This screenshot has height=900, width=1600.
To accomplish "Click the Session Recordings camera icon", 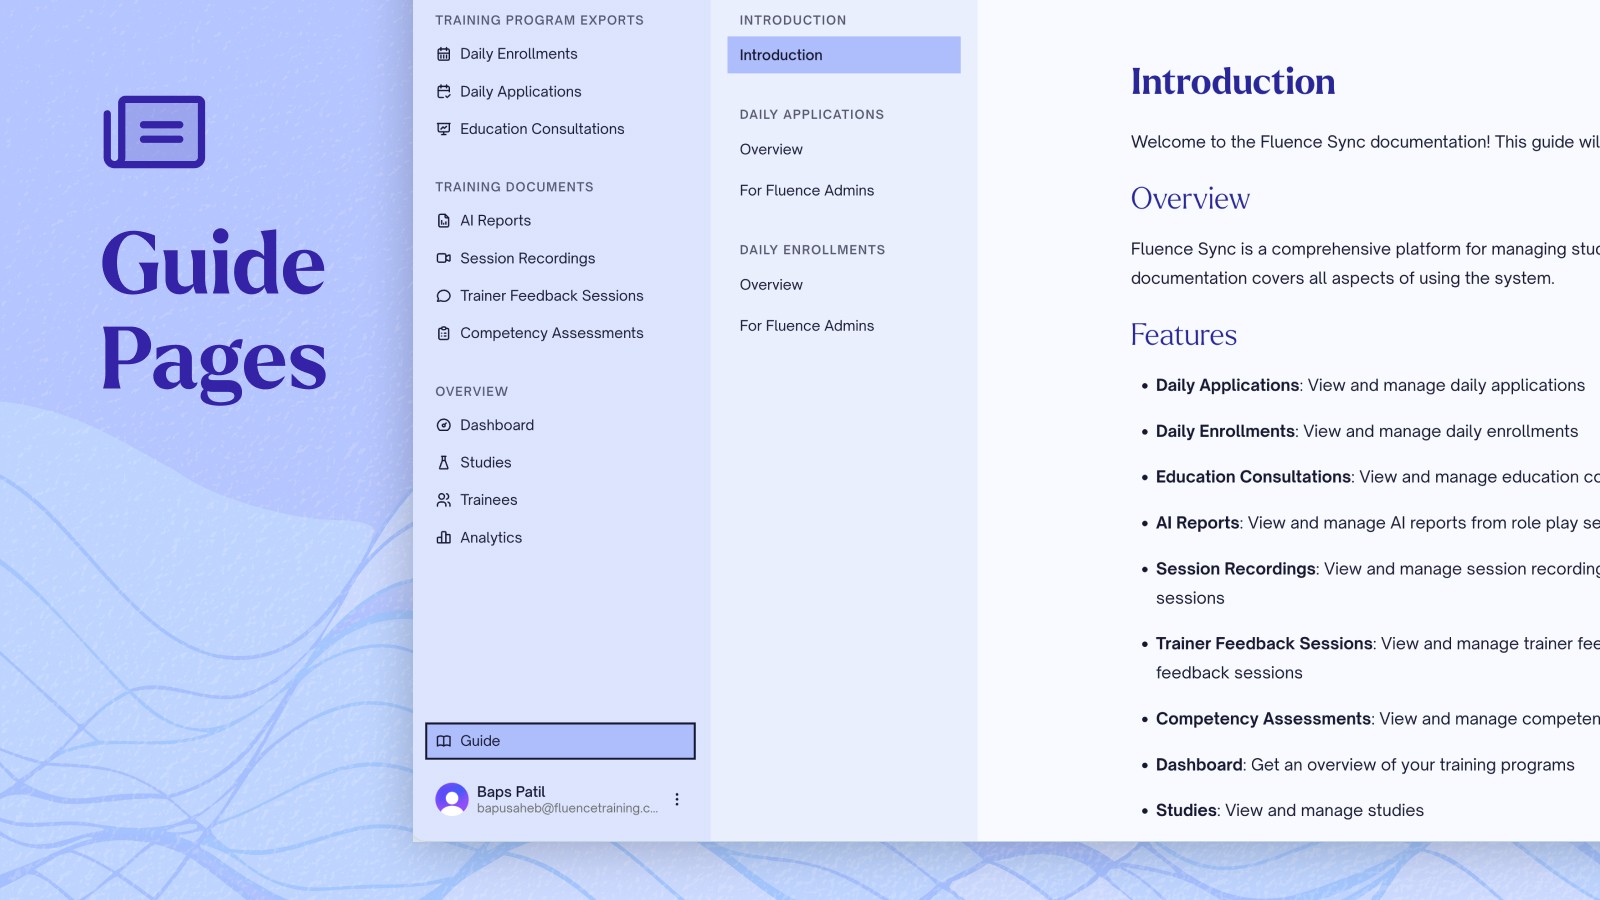I will click(x=444, y=258).
